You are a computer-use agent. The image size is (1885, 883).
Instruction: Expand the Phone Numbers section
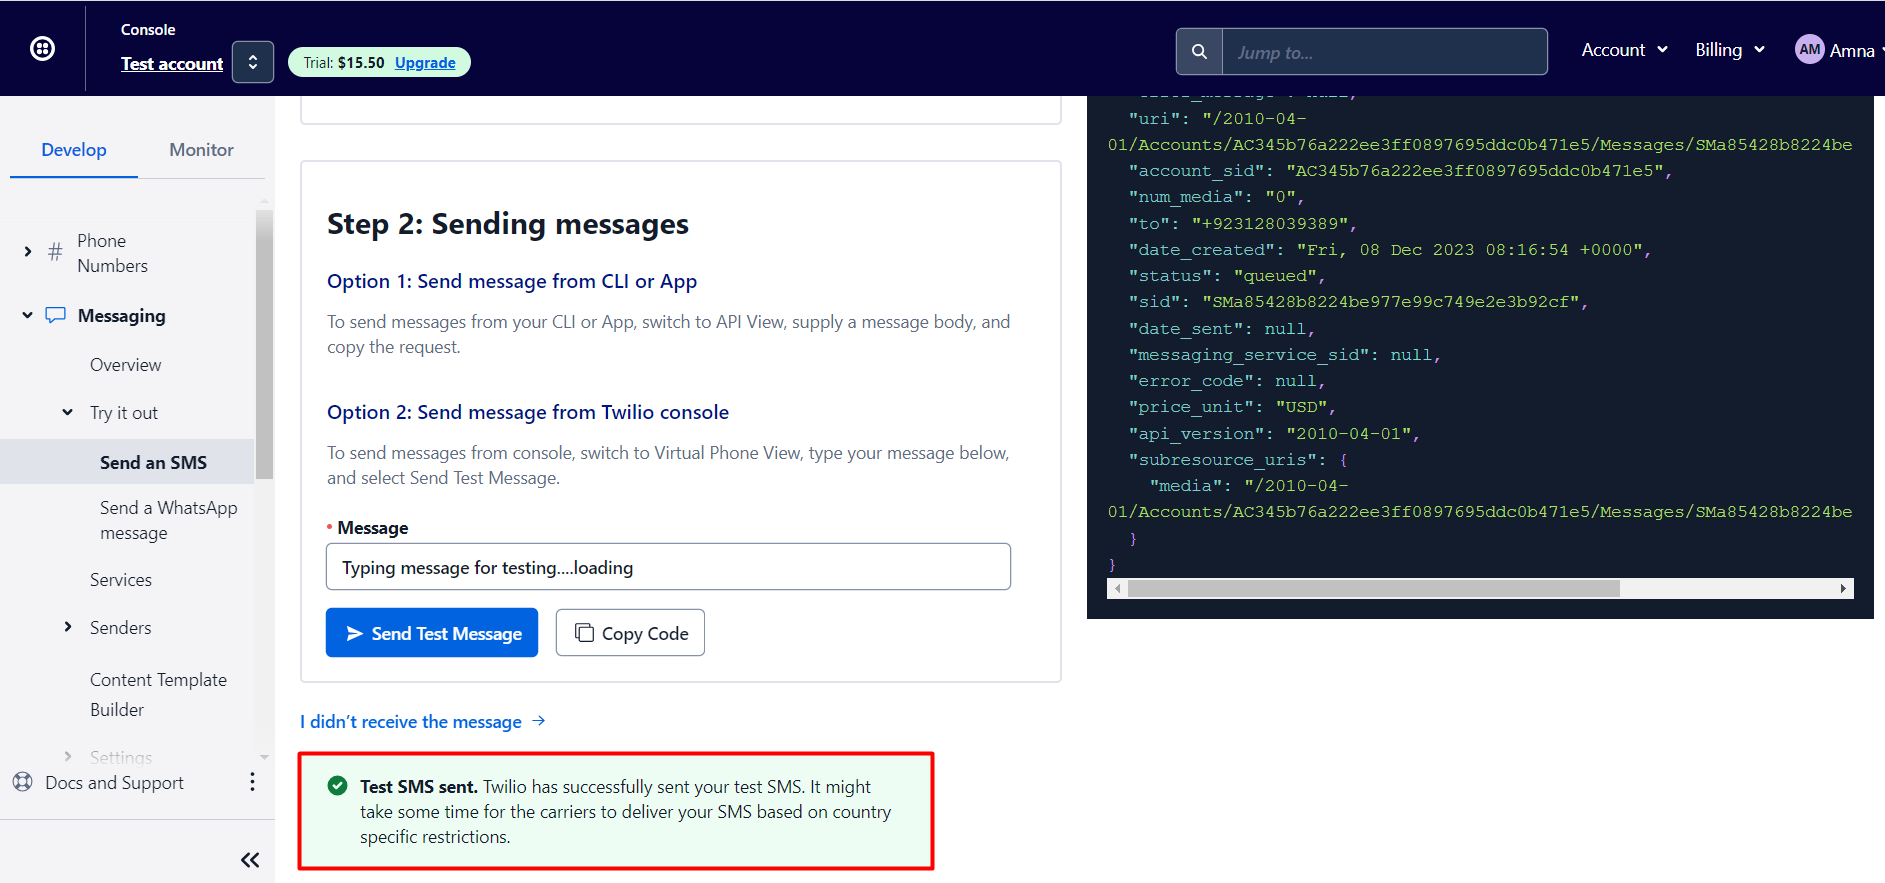pyautogui.click(x=27, y=252)
